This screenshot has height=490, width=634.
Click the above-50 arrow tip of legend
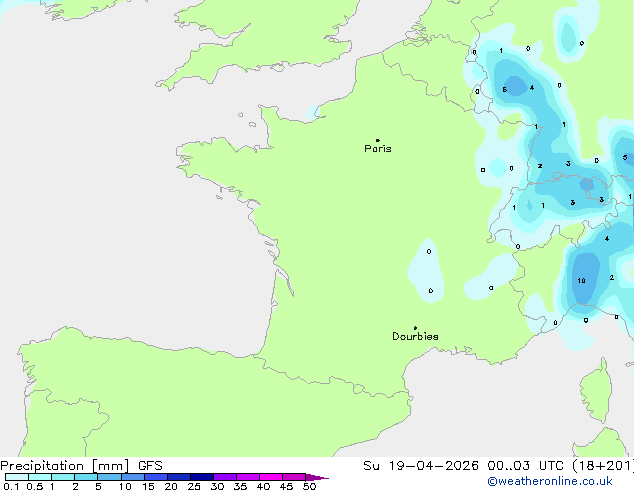point(317,478)
